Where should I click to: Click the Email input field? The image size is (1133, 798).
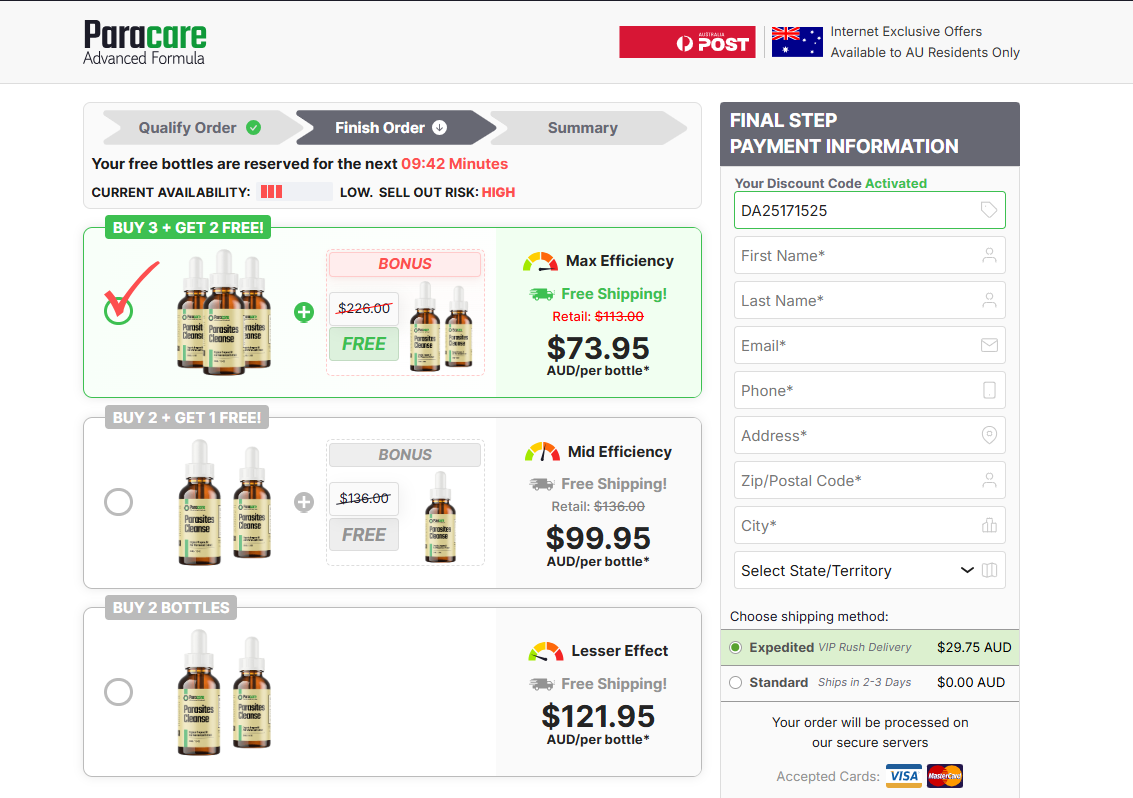point(857,345)
